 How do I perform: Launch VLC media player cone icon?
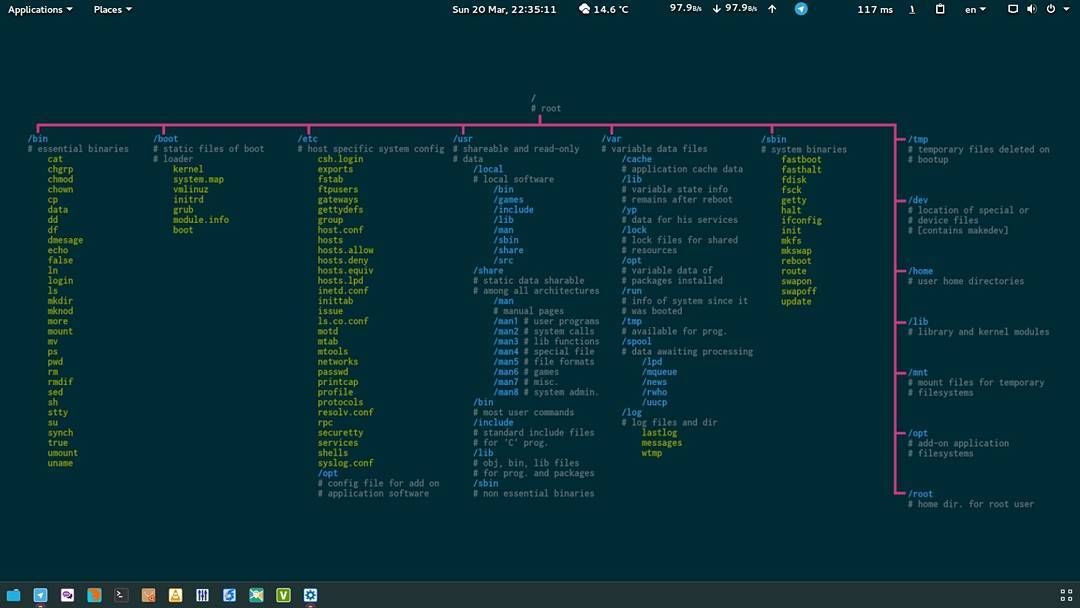pyautogui.click(x=175, y=595)
